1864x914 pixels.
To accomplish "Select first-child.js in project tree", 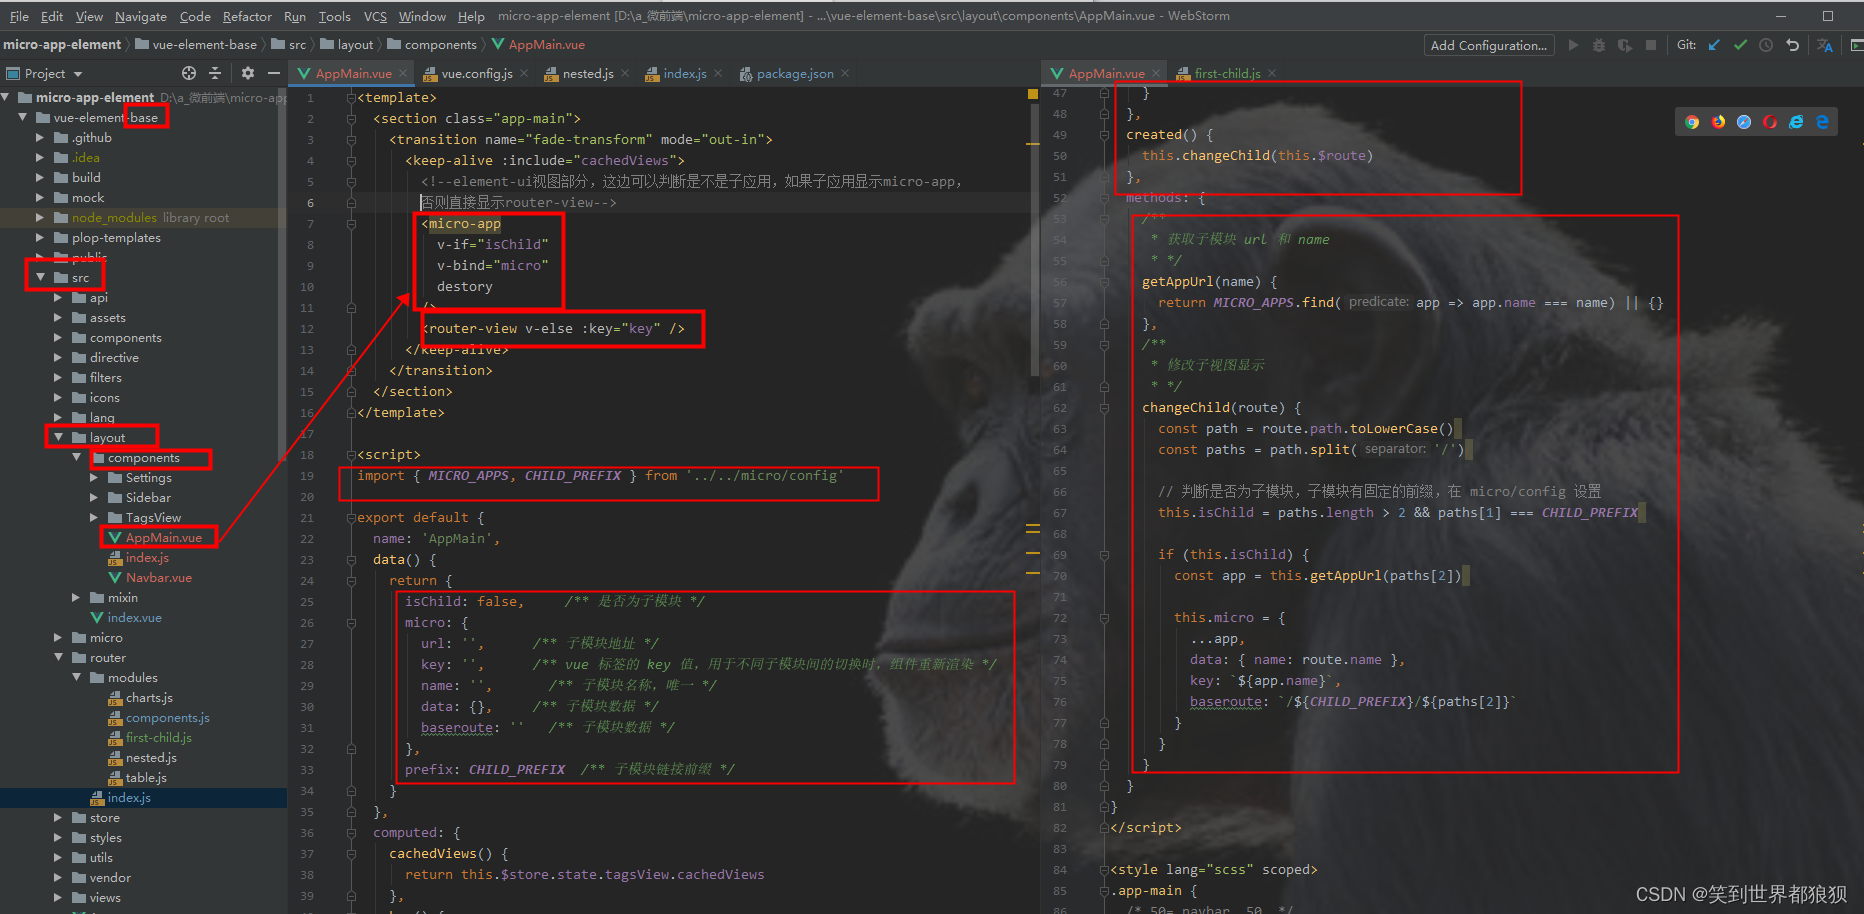I will (x=158, y=737).
